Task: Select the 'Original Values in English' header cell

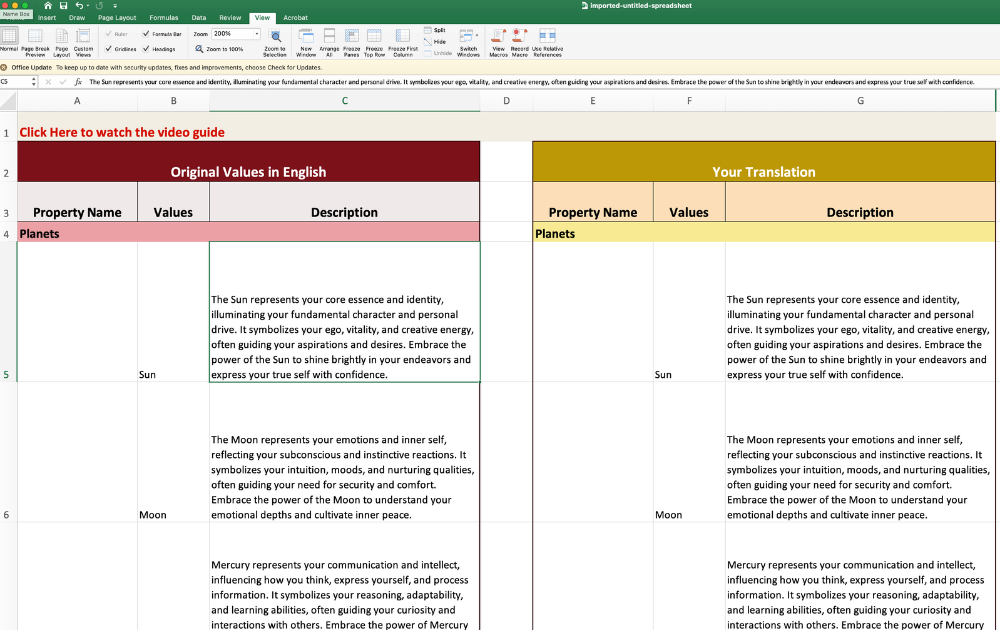Action: point(249,162)
